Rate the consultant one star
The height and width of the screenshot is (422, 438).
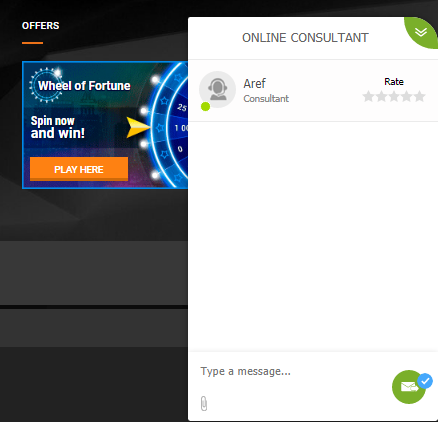(368, 96)
